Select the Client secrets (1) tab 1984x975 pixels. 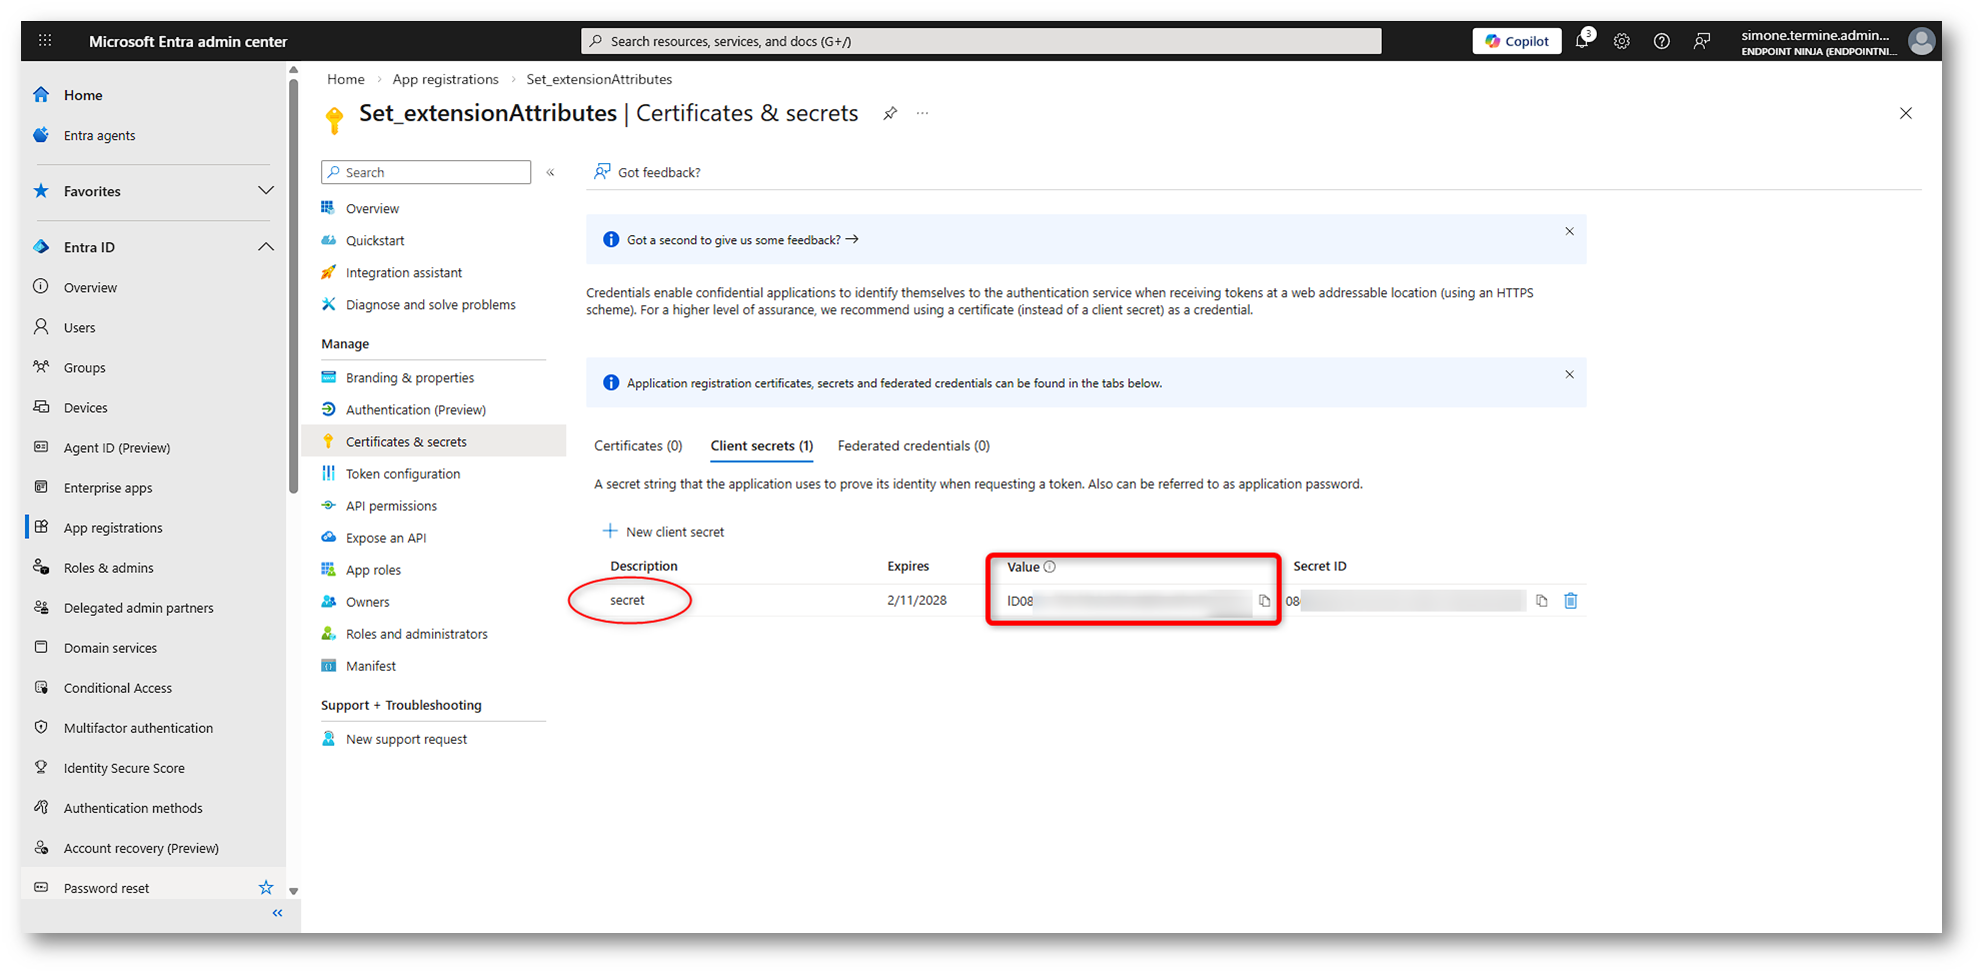pos(762,446)
